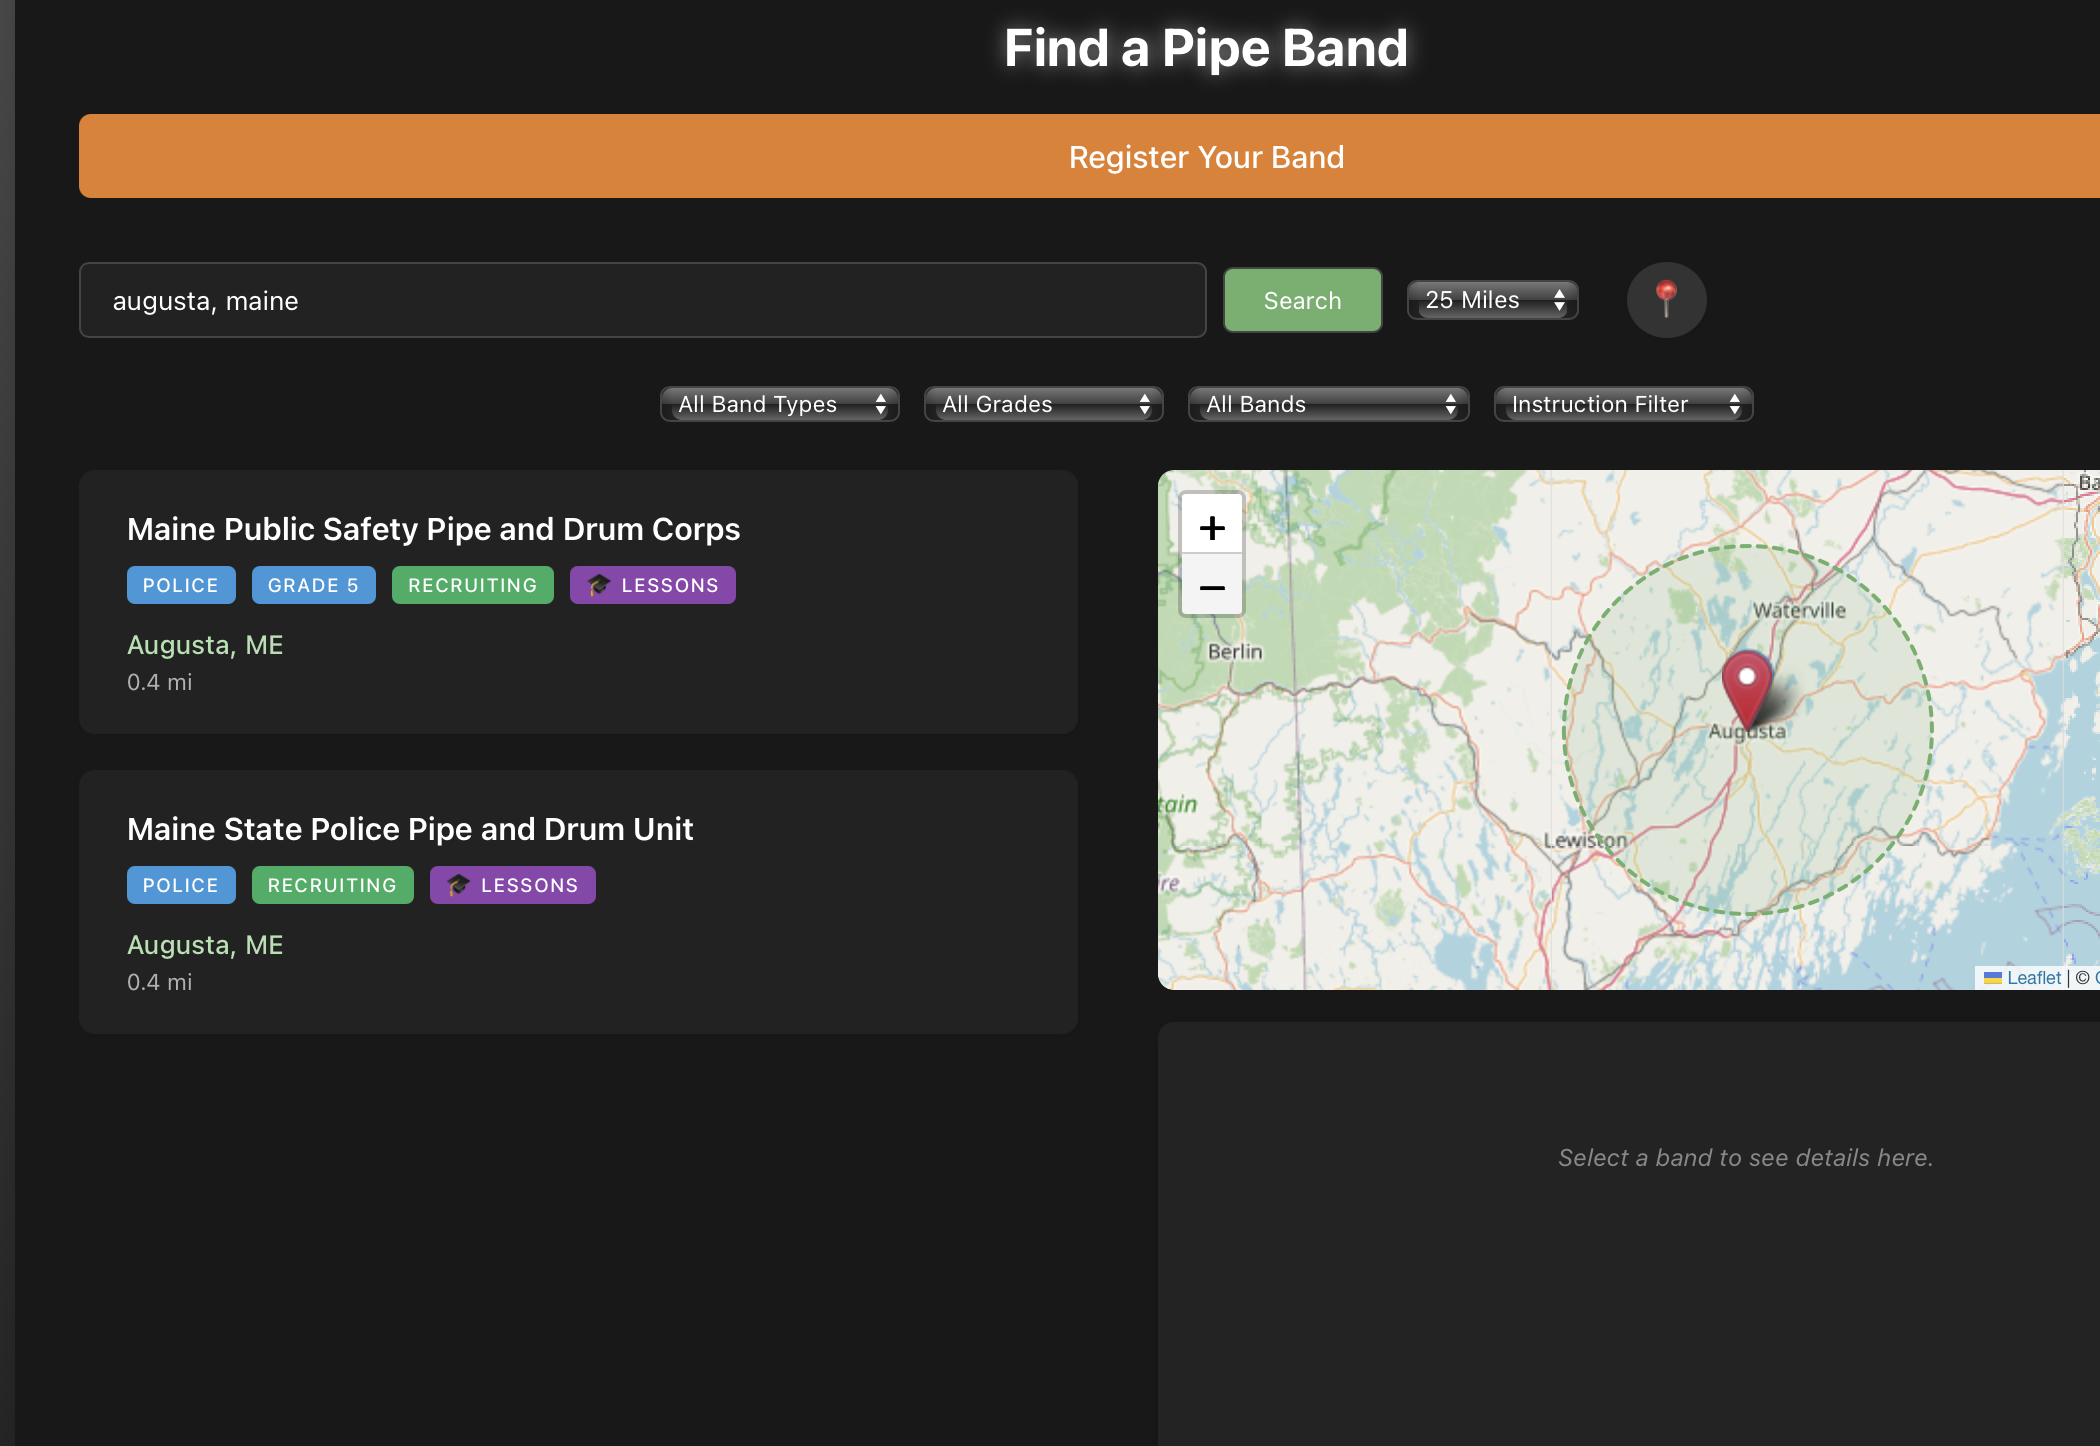This screenshot has height=1446, width=2100.
Task: Open the All Bands dropdown
Action: pyautogui.click(x=1328, y=404)
